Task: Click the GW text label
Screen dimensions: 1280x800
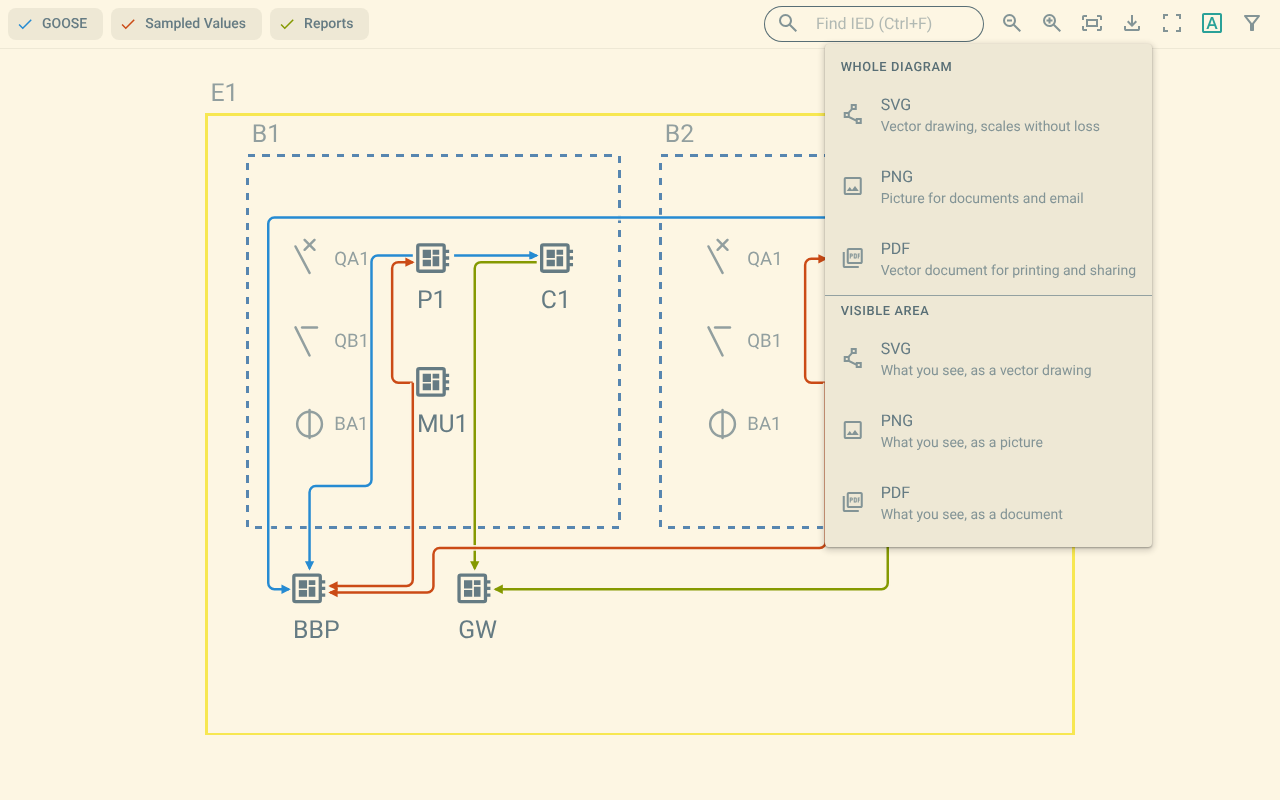Action: [x=477, y=630]
